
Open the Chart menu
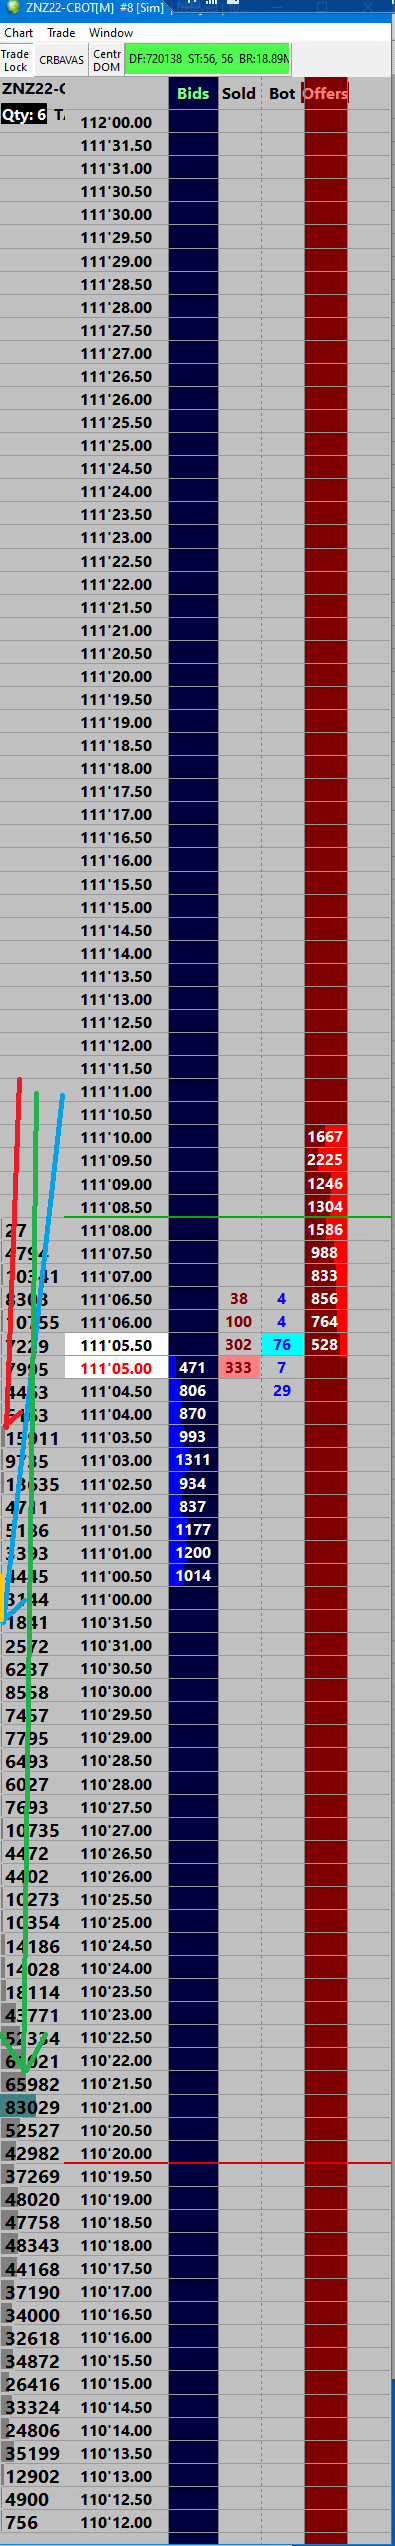(x=19, y=33)
